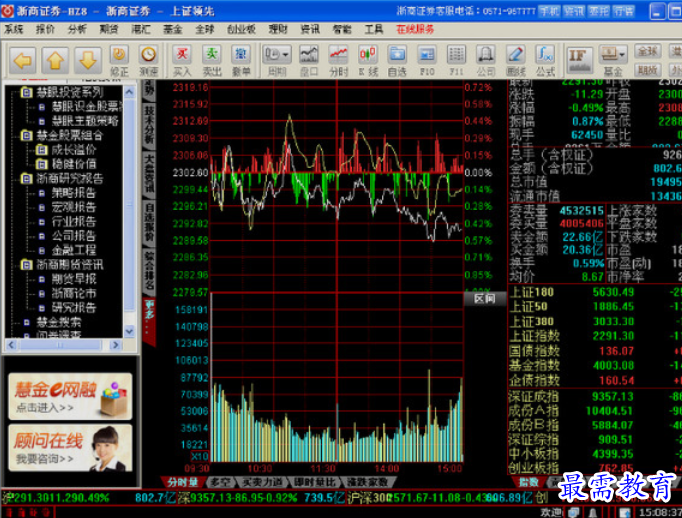Open 期货早报 in the tree
Viewport: 682px width, 518px height.
(74, 279)
